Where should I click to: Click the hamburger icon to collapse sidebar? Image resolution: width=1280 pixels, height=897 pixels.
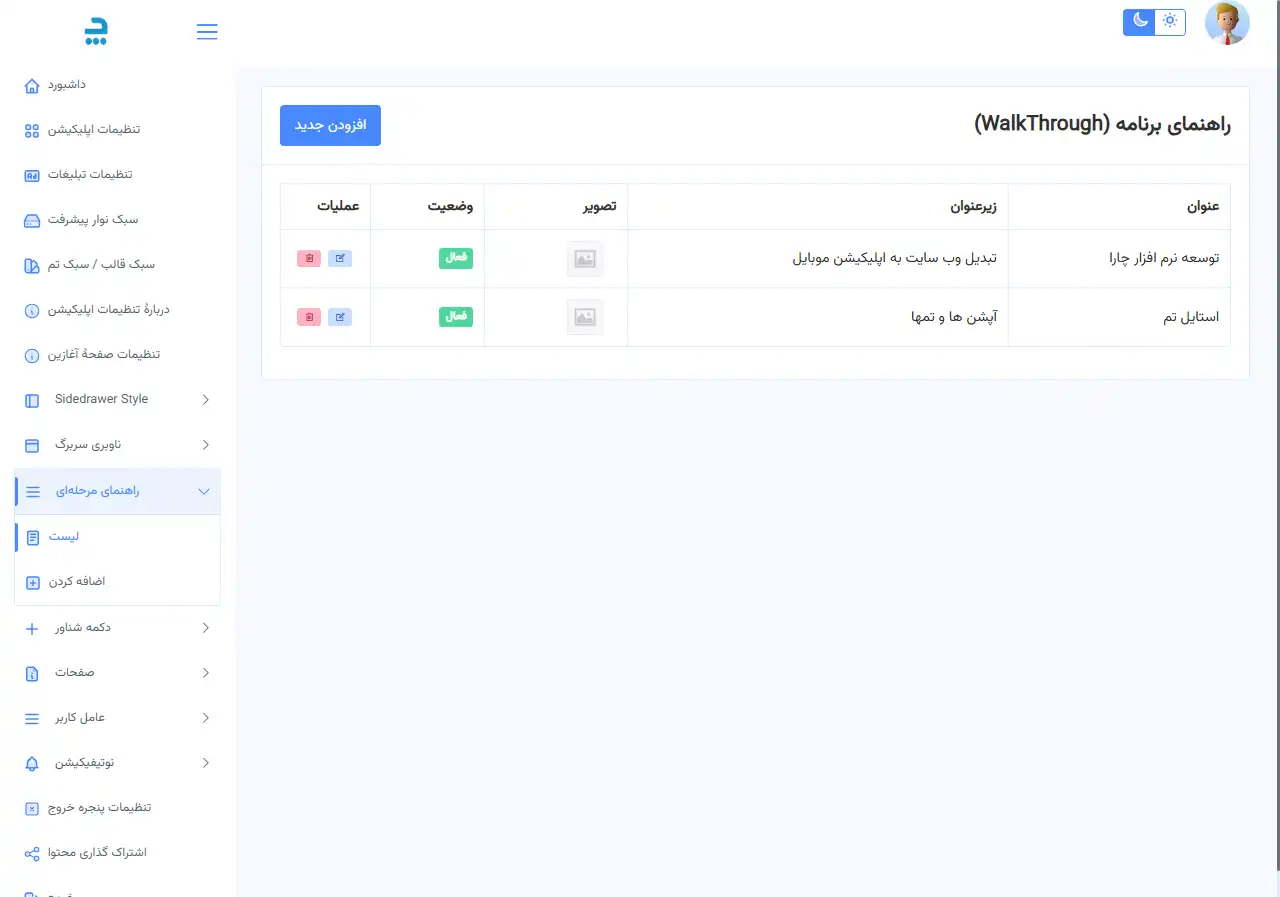pos(207,32)
